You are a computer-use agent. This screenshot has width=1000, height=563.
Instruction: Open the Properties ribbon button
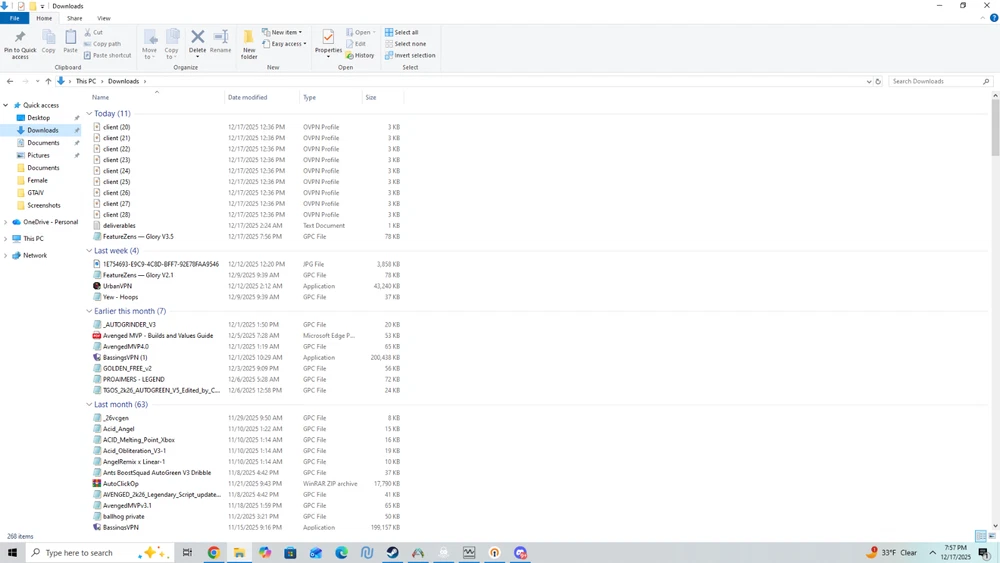[328, 43]
